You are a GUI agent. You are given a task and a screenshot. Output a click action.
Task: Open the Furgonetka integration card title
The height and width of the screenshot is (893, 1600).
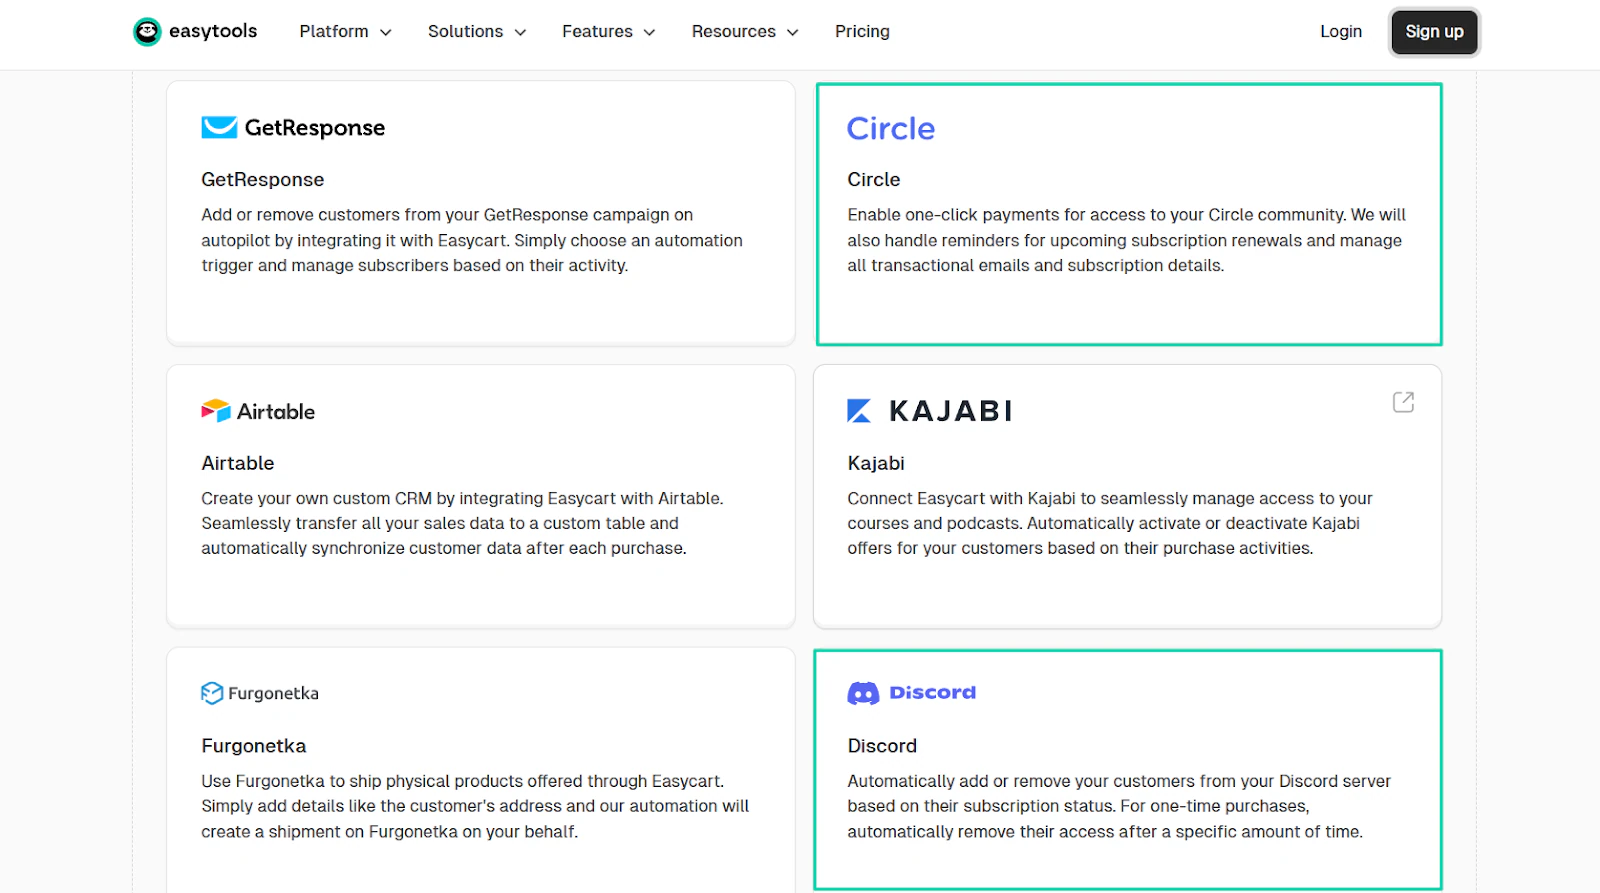pyautogui.click(x=253, y=746)
